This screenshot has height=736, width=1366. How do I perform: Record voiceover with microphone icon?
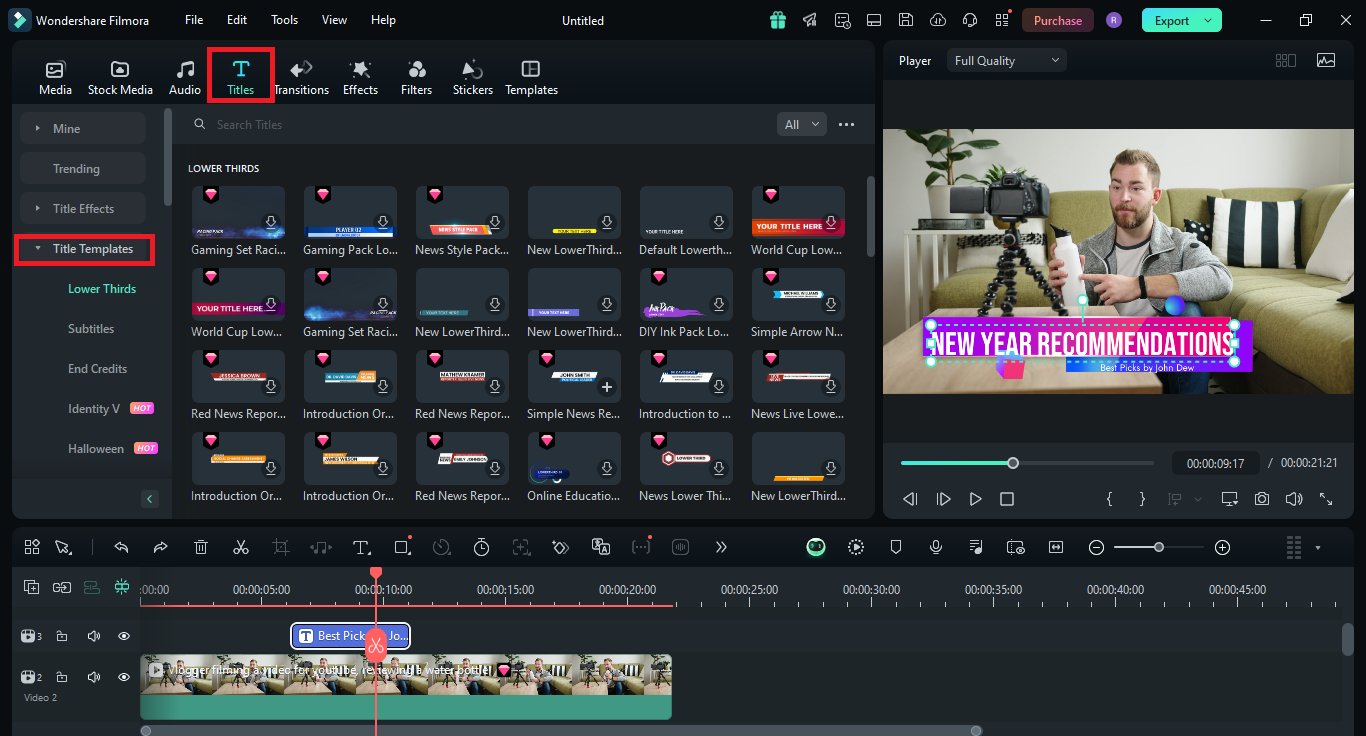(936, 547)
